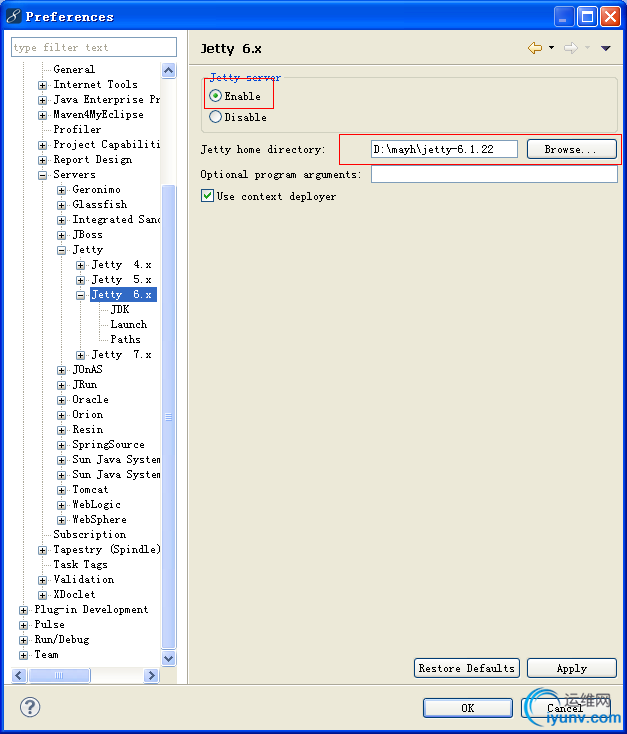Select Report Design tree item
627x734 pixels.
click(x=93, y=160)
